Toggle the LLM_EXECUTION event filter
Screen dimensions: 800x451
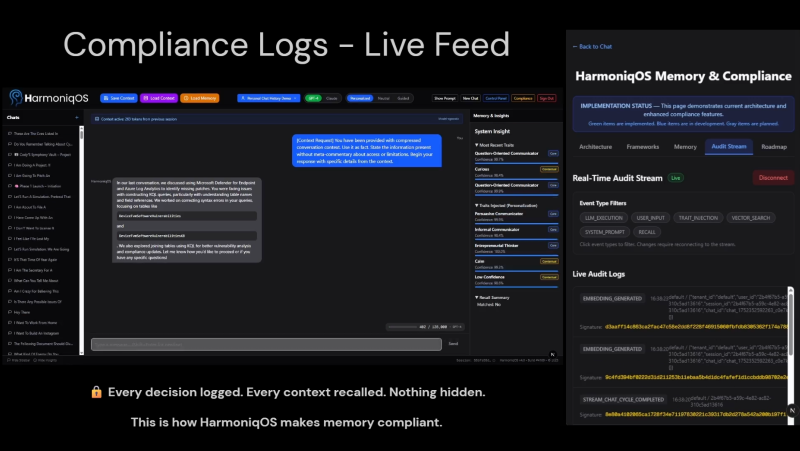click(601, 215)
